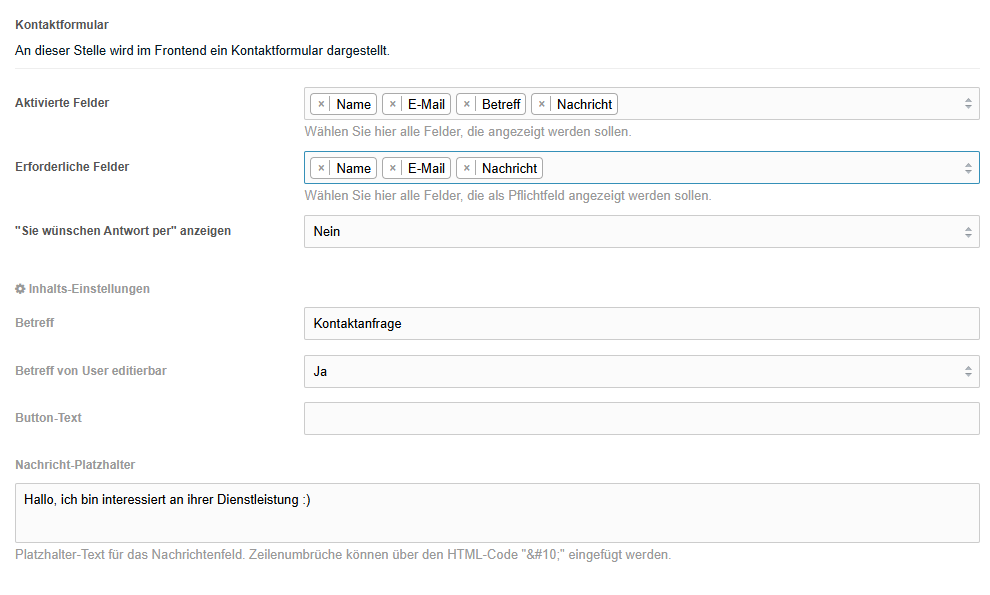Viewport: 990px width, 595px height.
Task: Remove E-Mail tag from Aktivierte Felder
Action: [393, 104]
